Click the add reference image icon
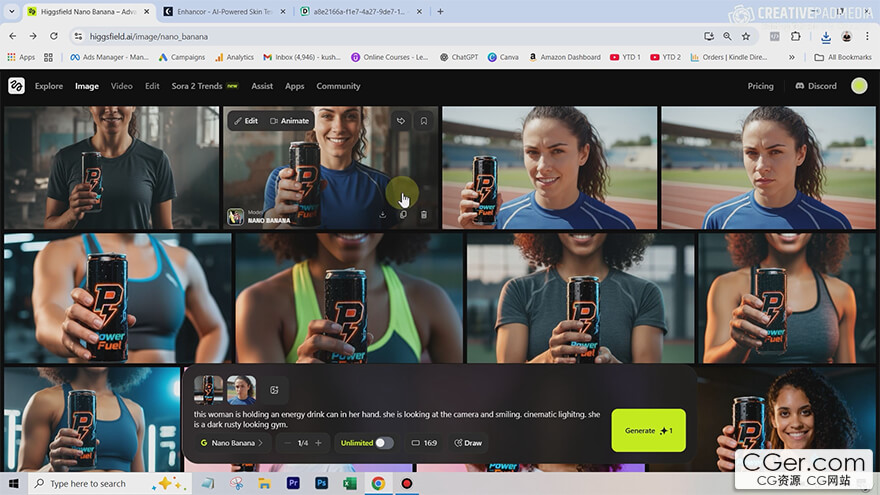This screenshot has width=880, height=495. click(x=274, y=390)
